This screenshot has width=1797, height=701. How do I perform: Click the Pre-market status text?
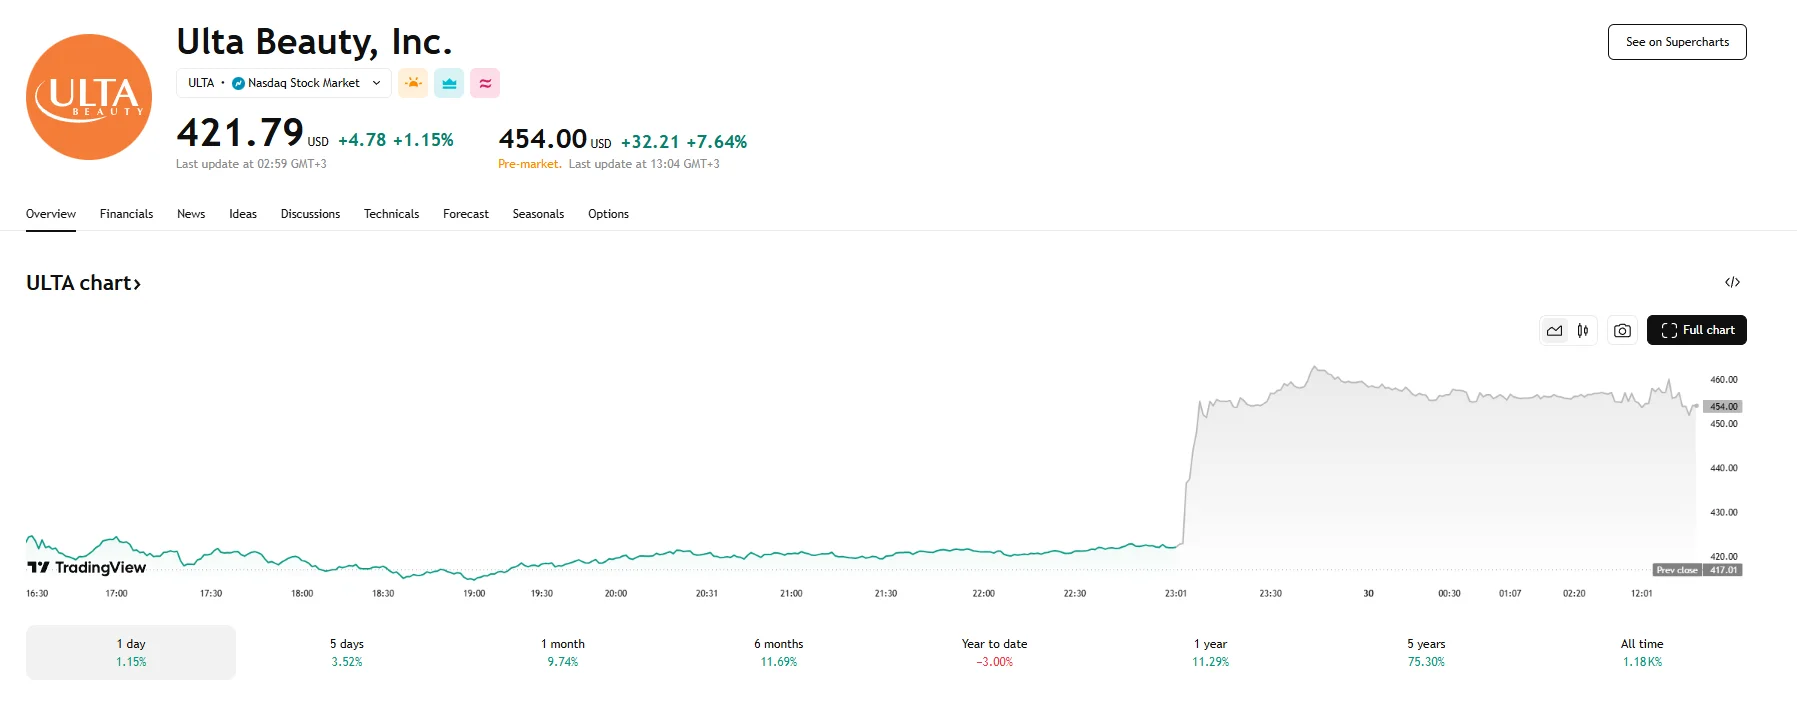(529, 164)
